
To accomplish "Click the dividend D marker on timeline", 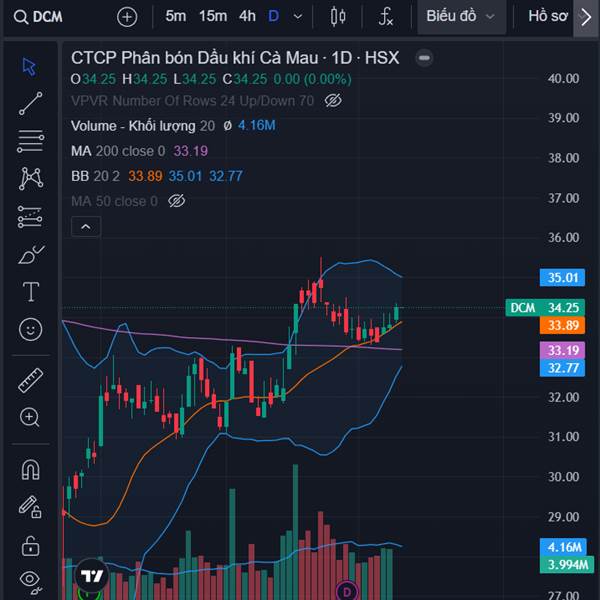I will point(347,590).
